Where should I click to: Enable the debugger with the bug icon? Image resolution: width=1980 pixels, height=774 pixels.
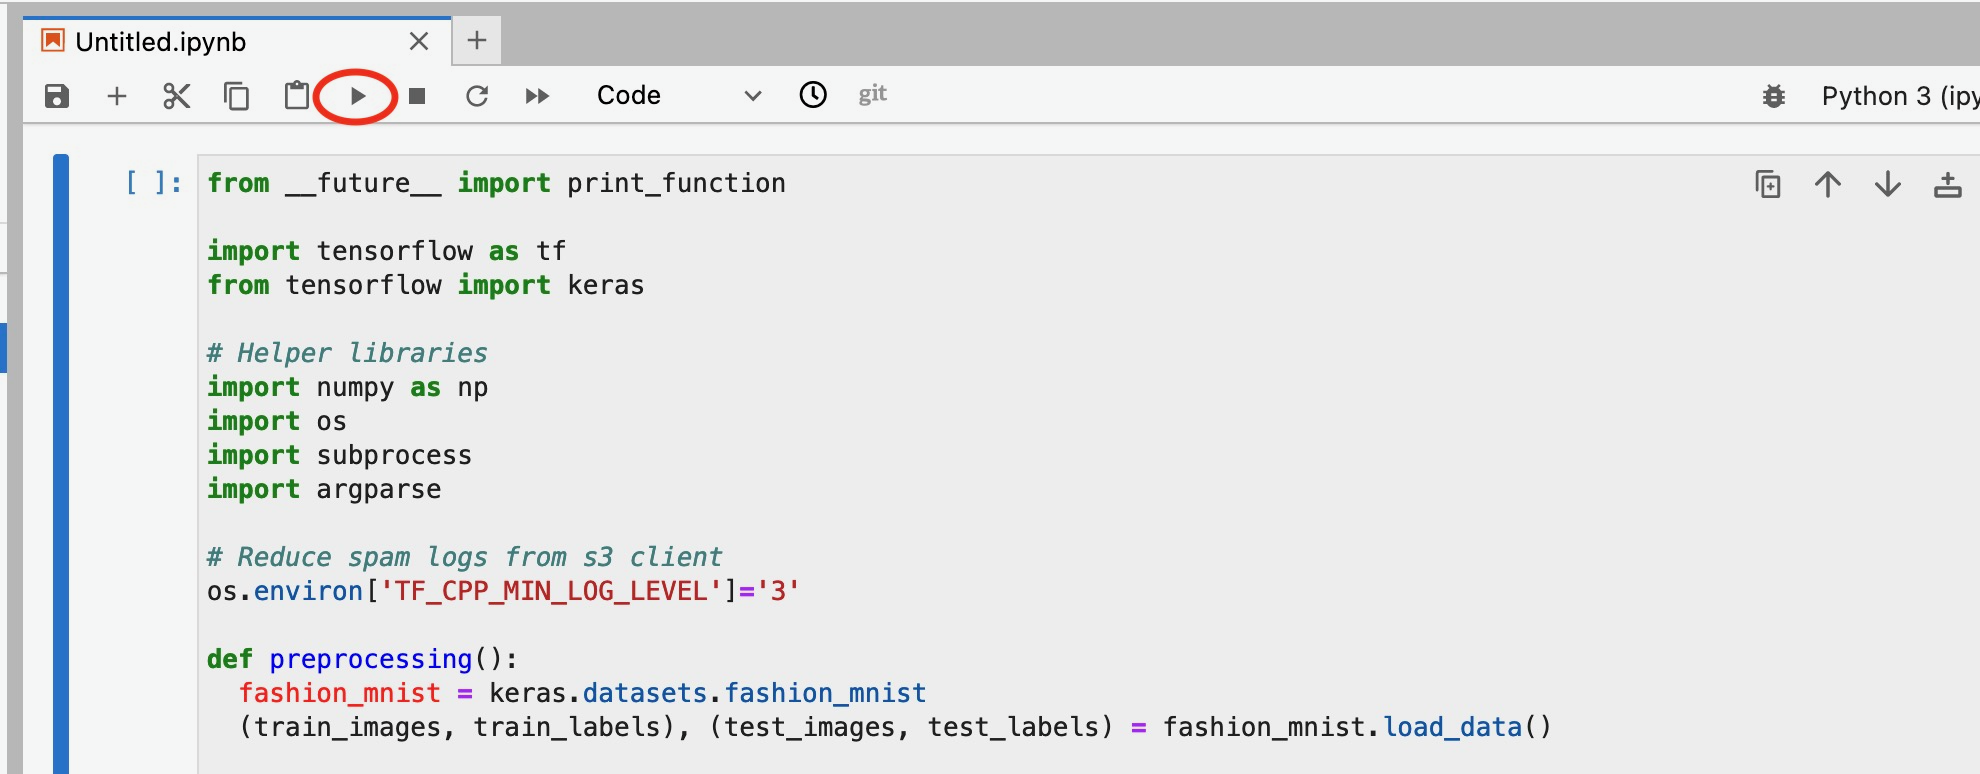pyautogui.click(x=1774, y=96)
